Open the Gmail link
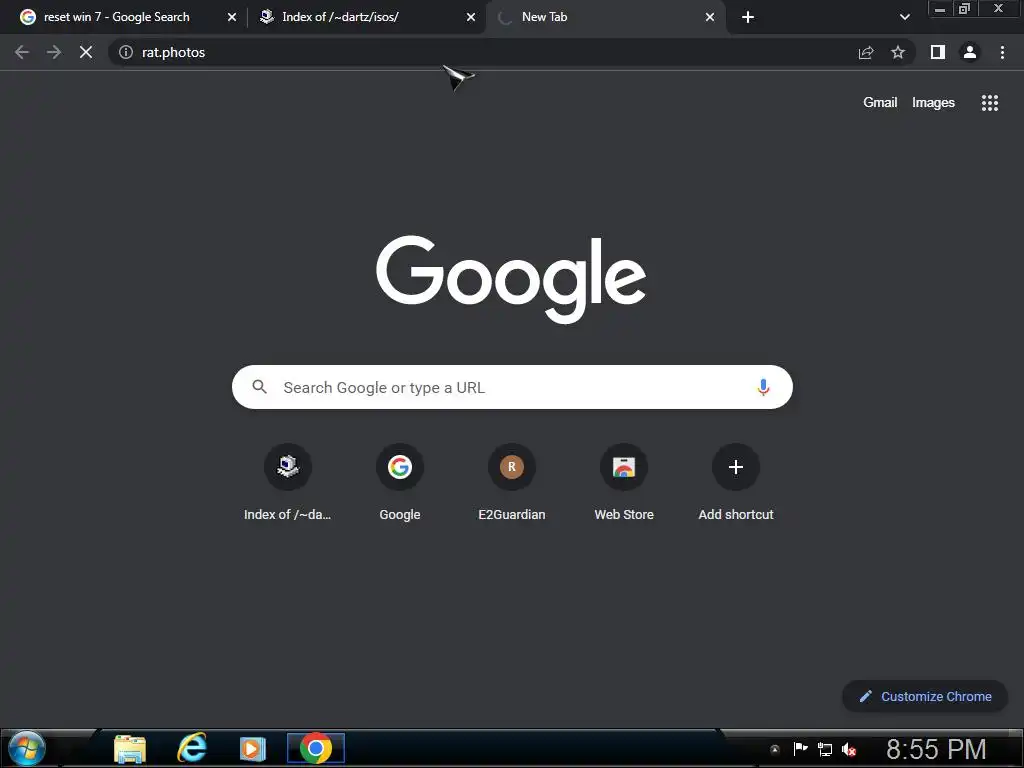The width and height of the screenshot is (1024, 768). (x=880, y=103)
